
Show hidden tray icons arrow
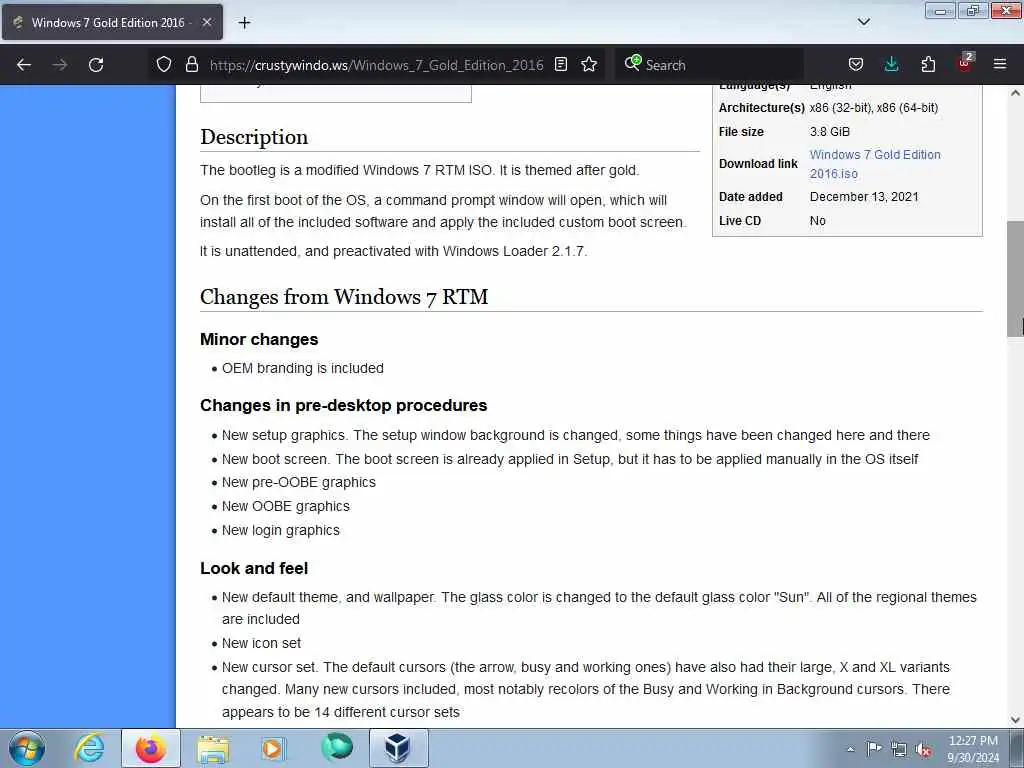click(x=850, y=749)
